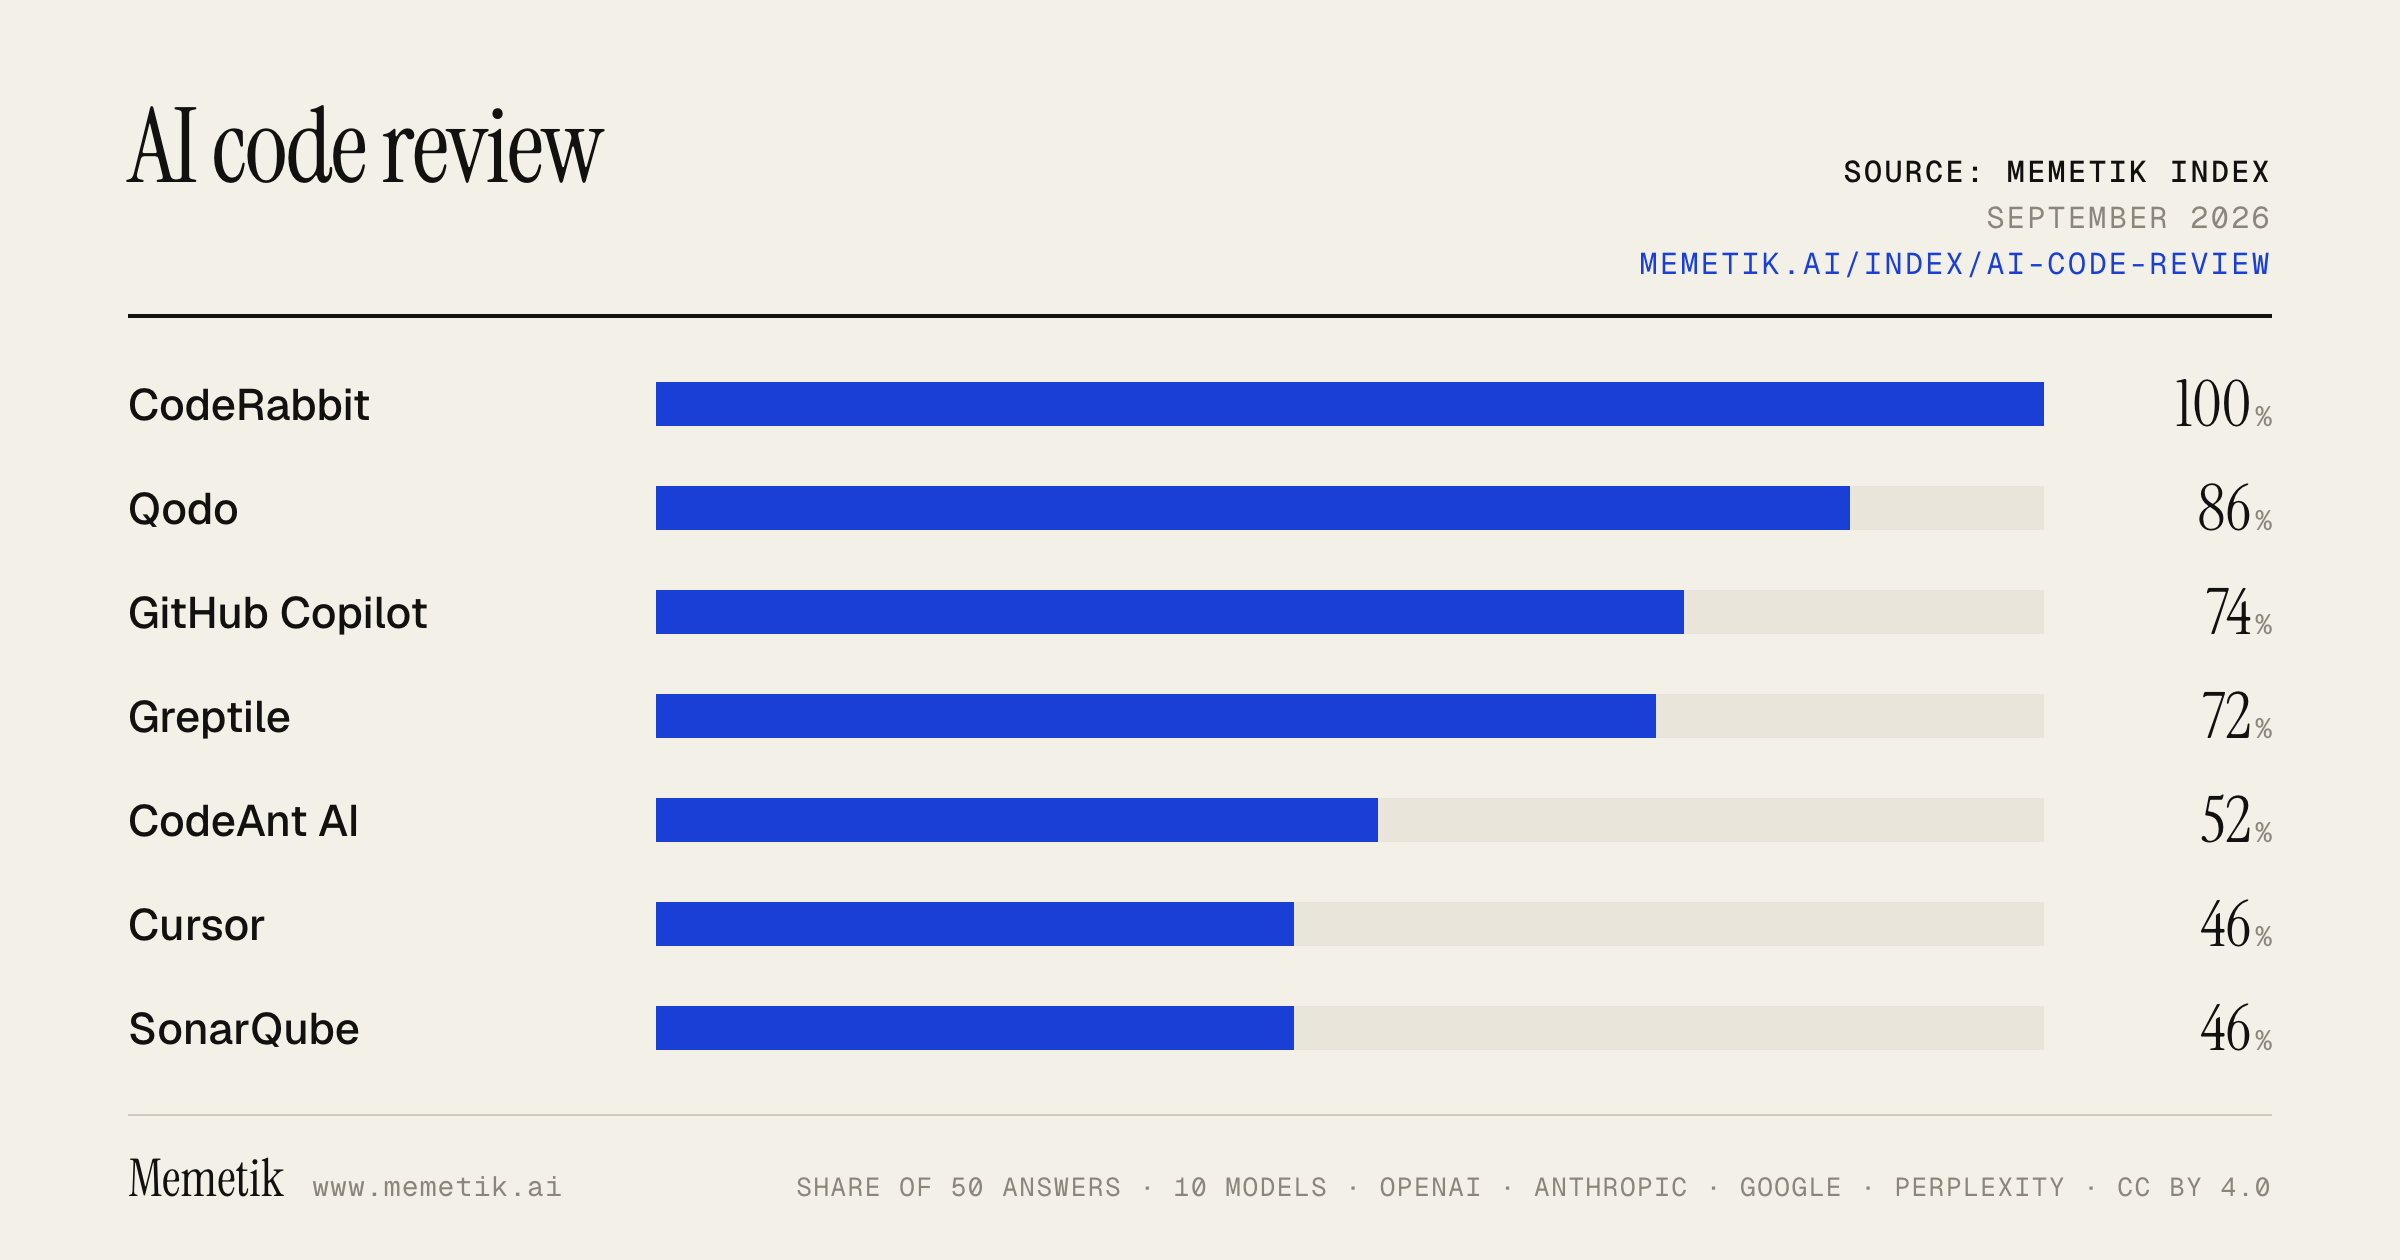Viewport: 2400px width, 1260px height.
Task: Select the CodeRabbit blue bar
Action: click(1350, 404)
